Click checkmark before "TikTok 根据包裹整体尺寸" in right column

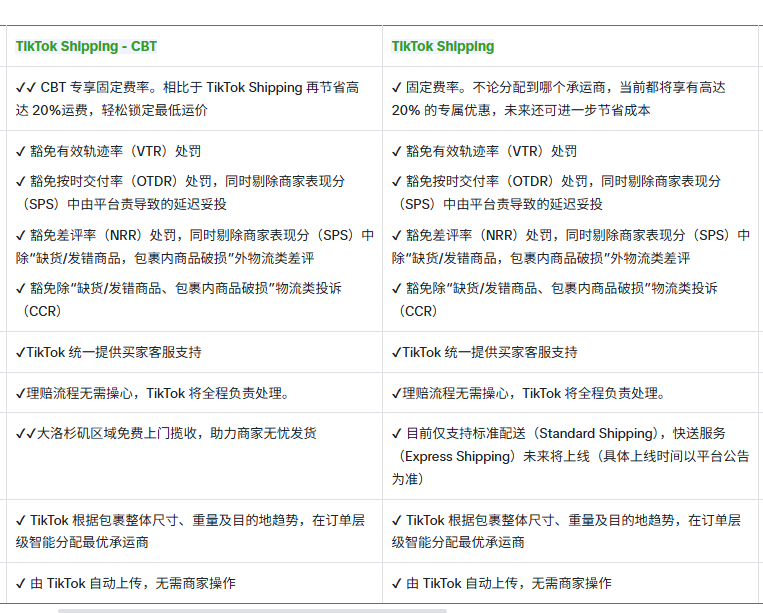click(397, 520)
